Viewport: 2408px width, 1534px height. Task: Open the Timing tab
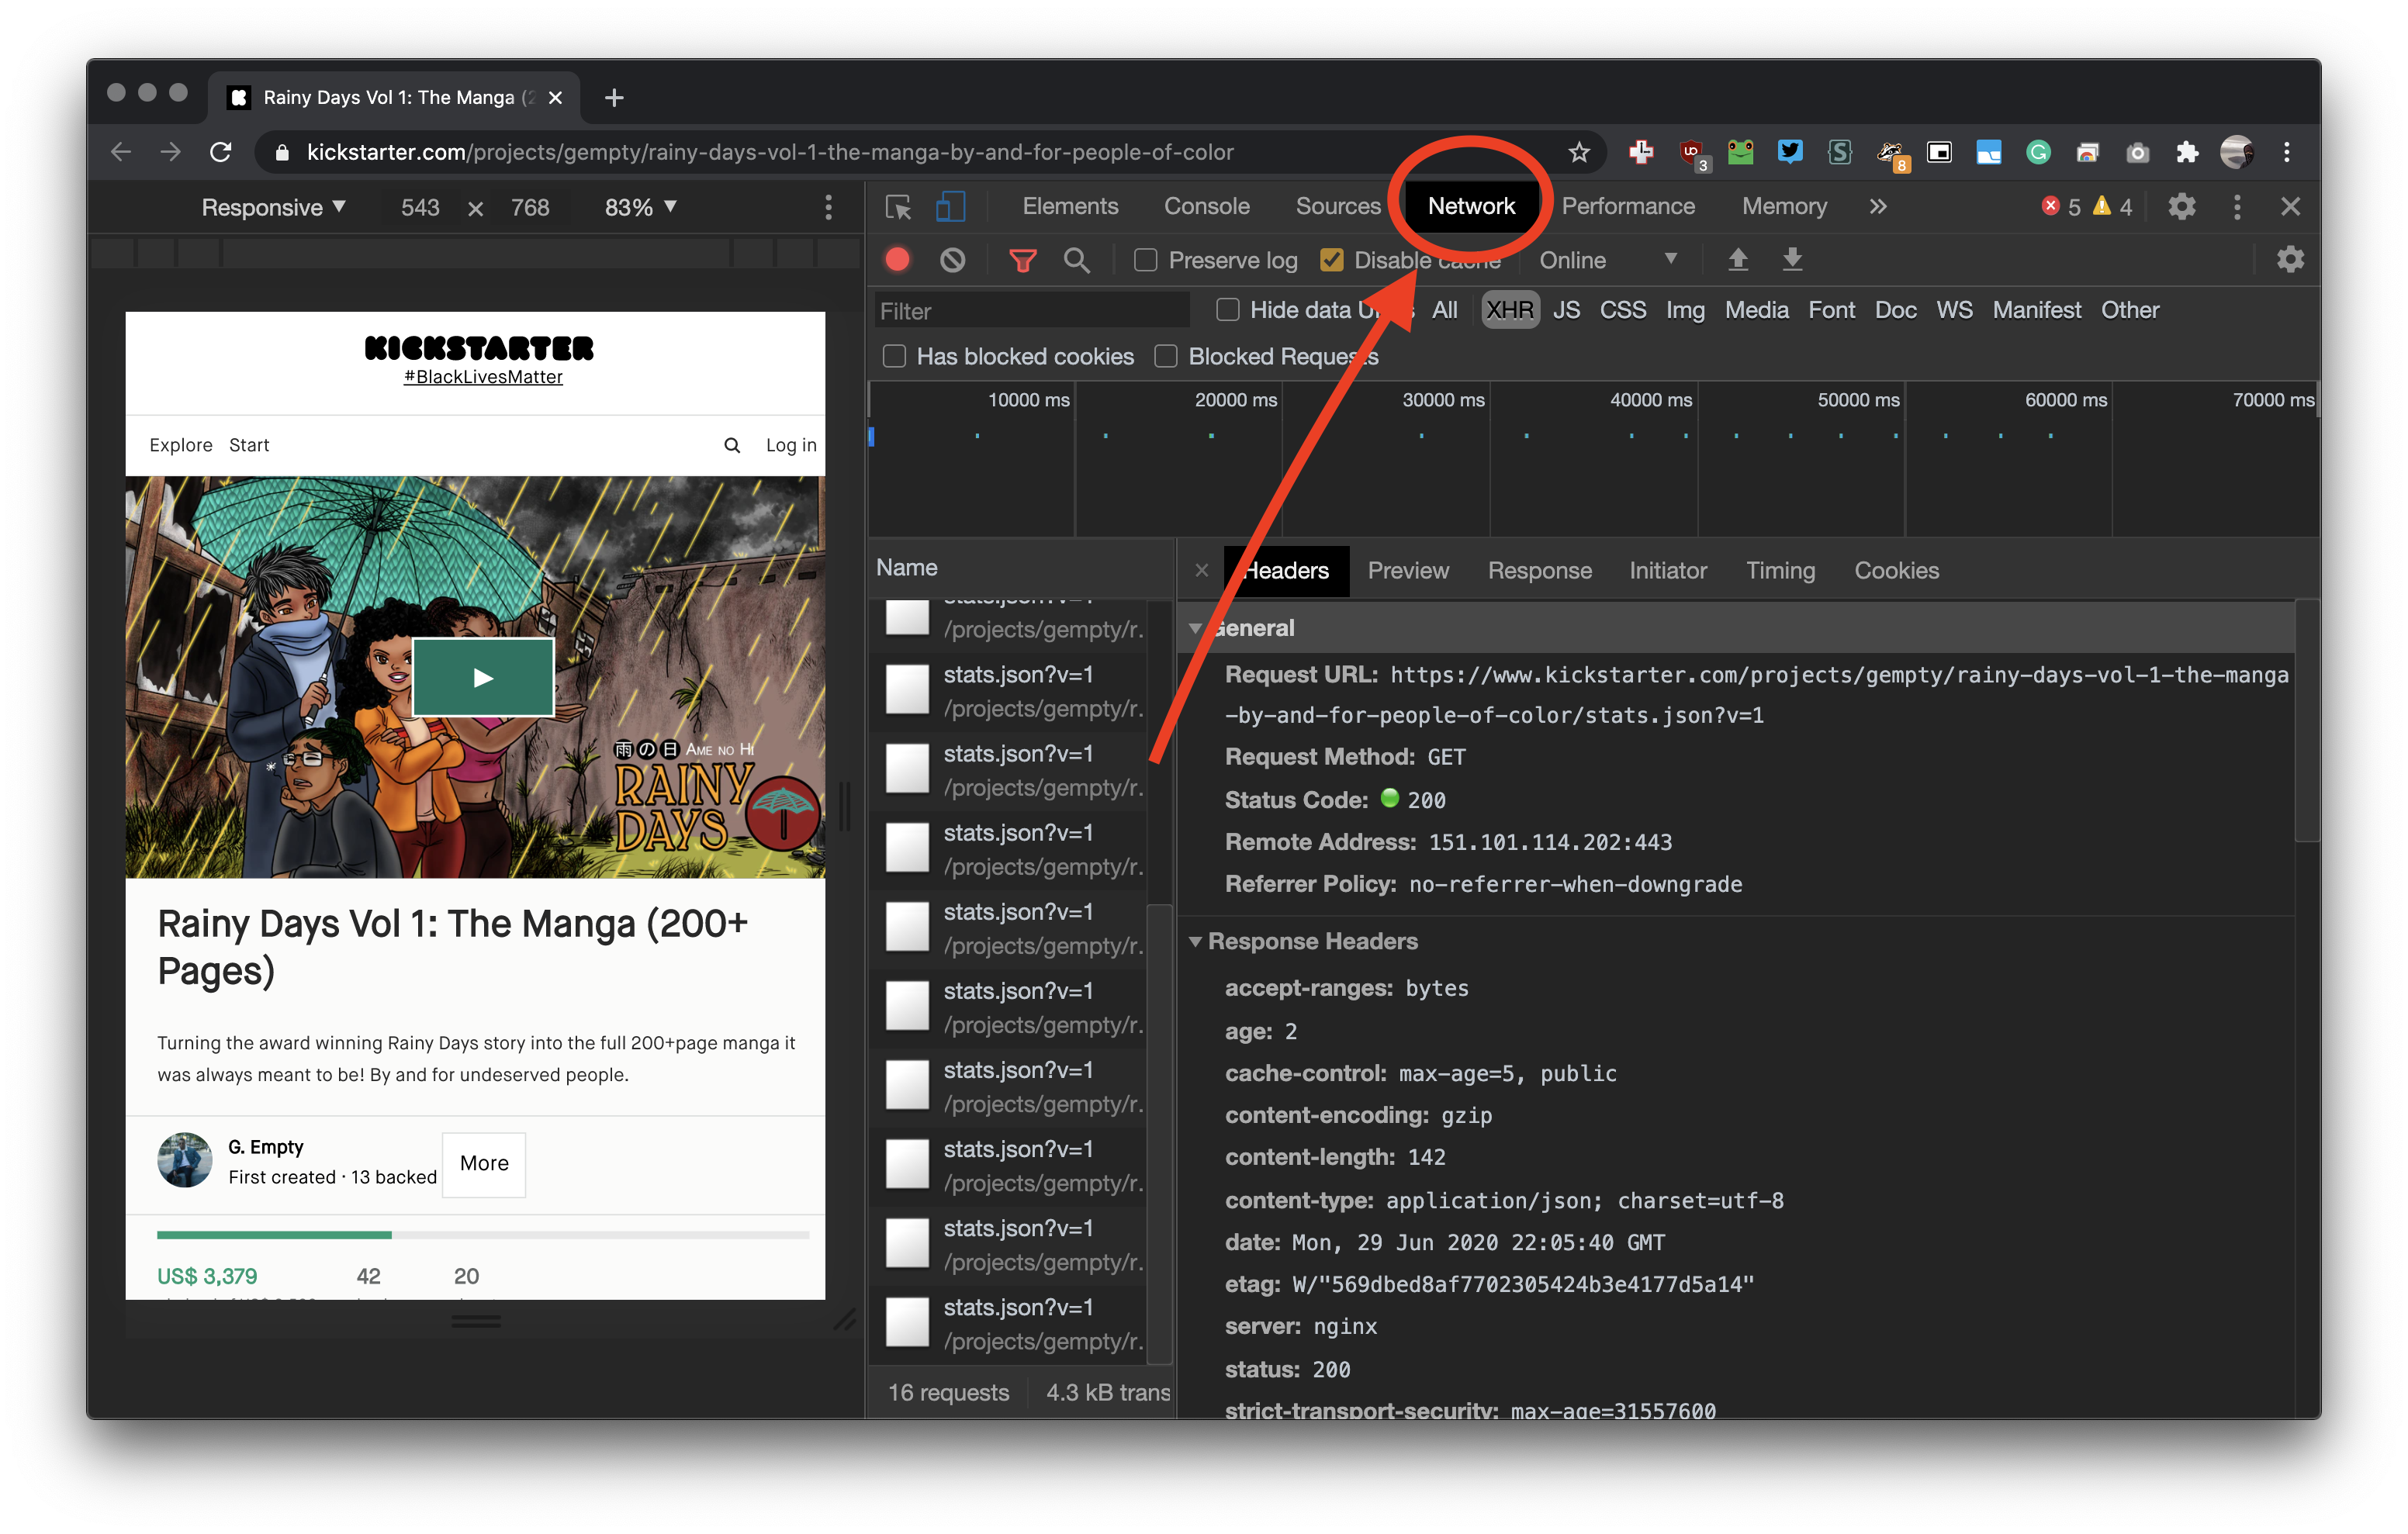(x=1780, y=570)
